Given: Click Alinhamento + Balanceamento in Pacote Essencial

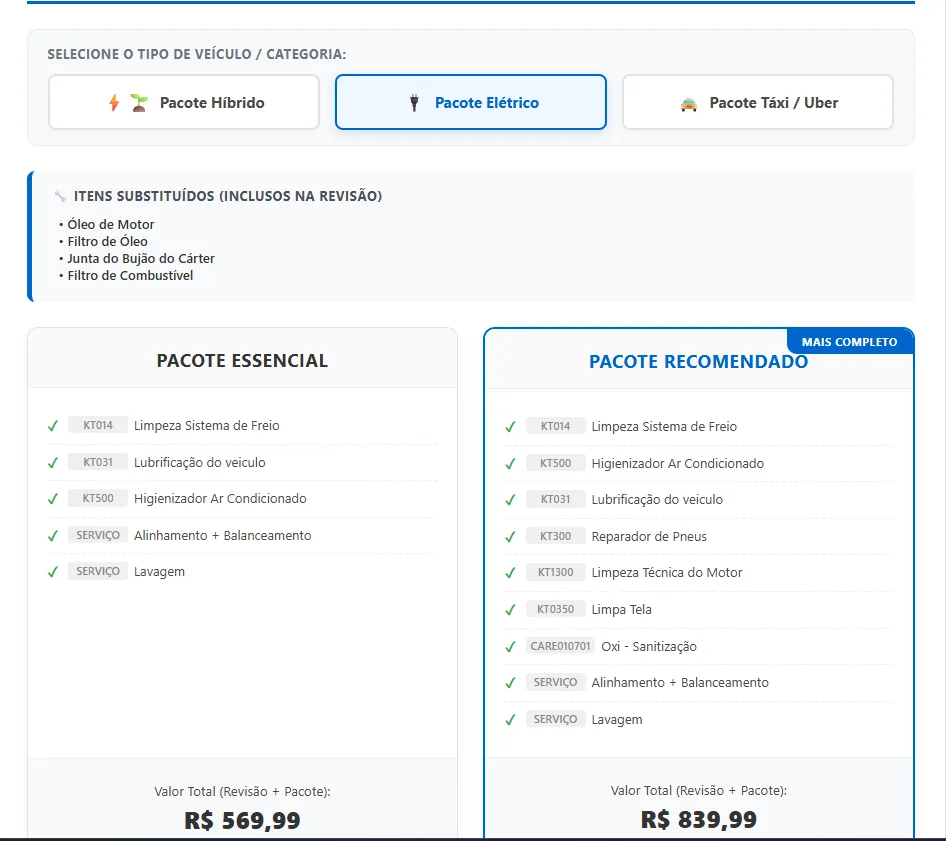Looking at the screenshot, I should click(x=223, y=536).
